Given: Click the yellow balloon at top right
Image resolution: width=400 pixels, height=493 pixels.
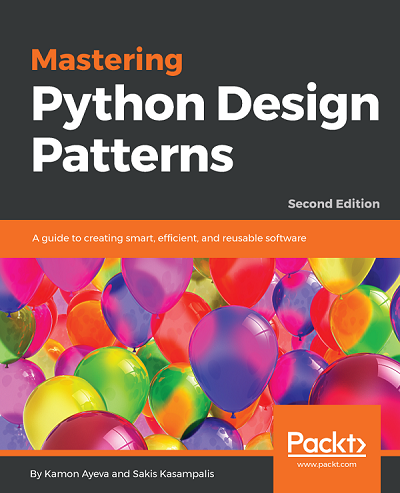Looking at the screenshot, I should (x=342, y=274).
